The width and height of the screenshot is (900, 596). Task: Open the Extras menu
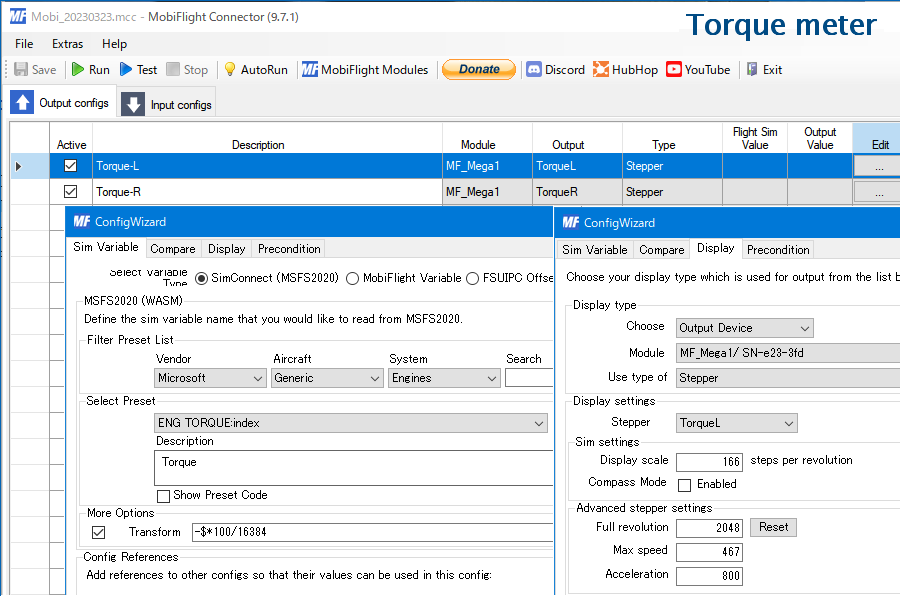pyautogui.click(x=67, y=44)
